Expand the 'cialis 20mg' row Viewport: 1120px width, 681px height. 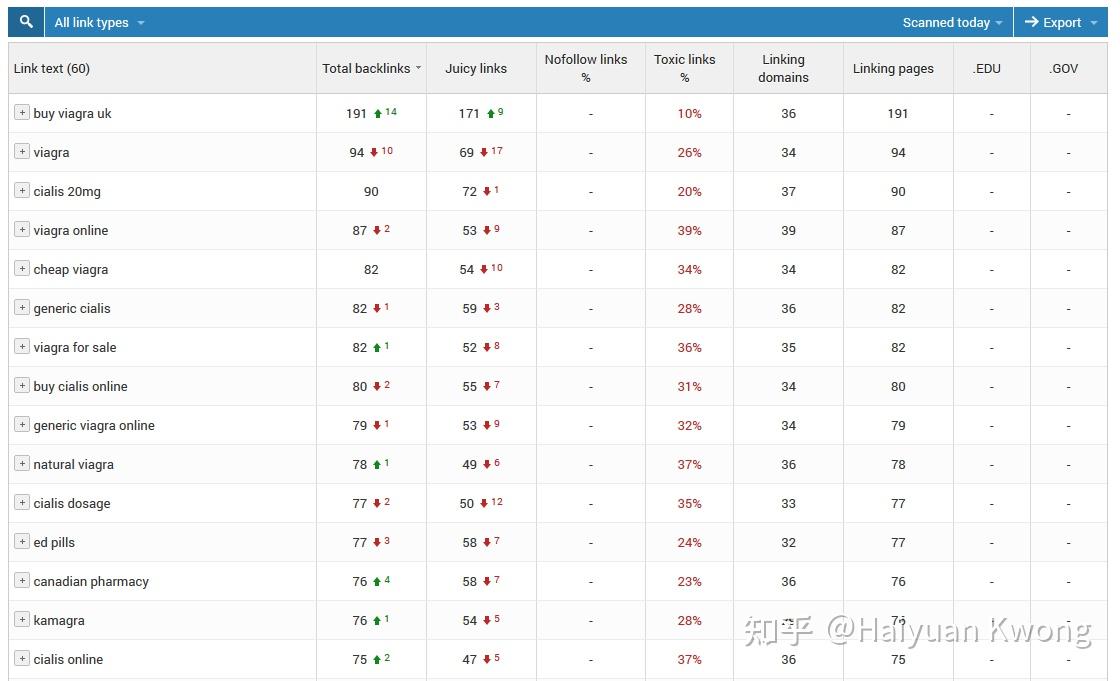click(x=22, y=191)
